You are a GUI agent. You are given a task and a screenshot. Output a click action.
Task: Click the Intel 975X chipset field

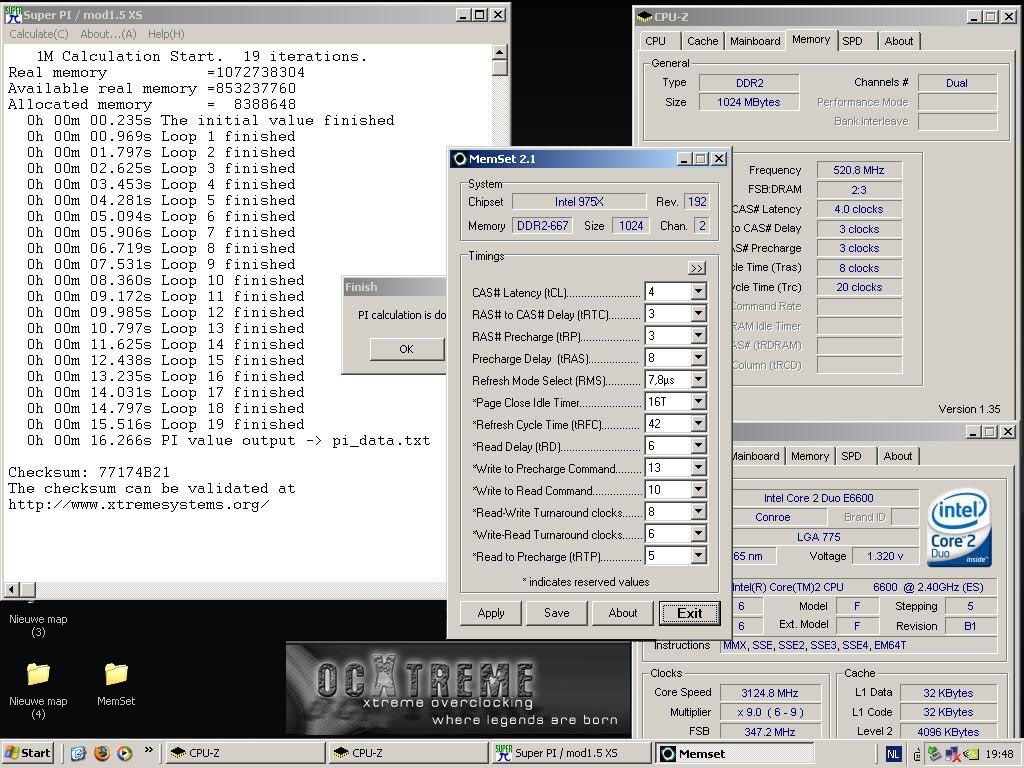coord(579,202)
